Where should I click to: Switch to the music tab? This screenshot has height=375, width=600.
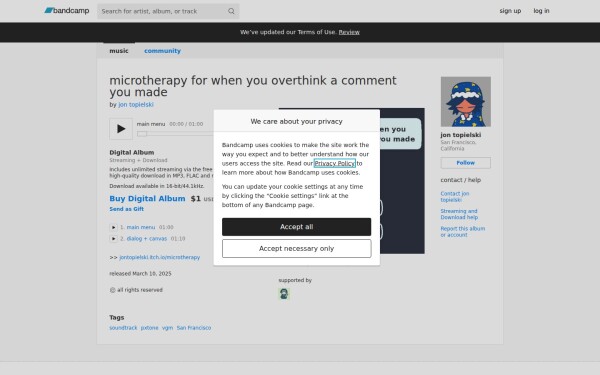coord(119,51)
